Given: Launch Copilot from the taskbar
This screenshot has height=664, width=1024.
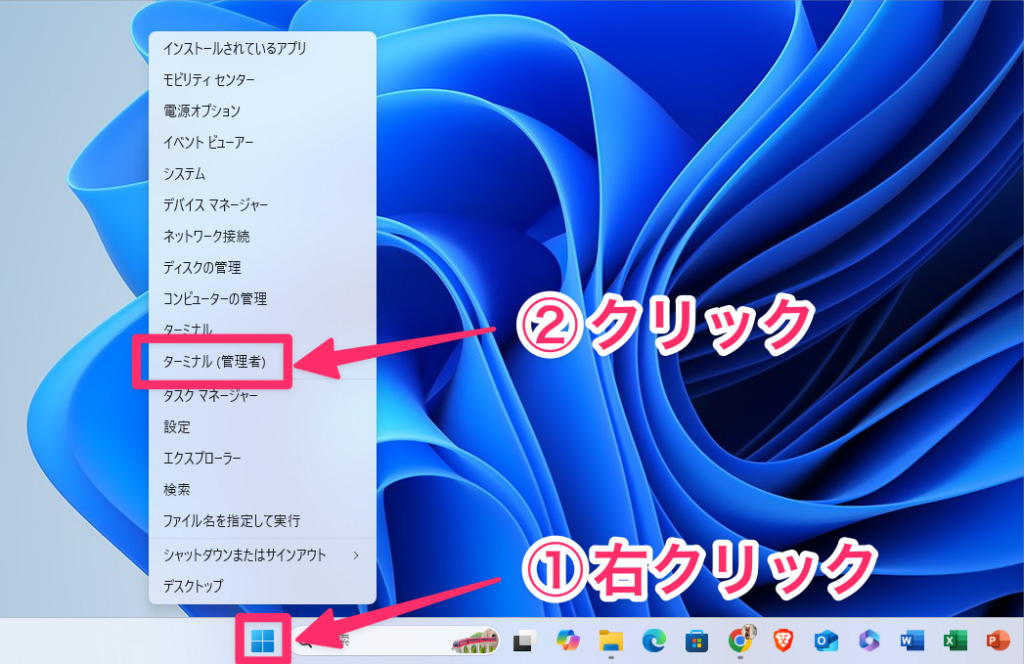Looking at the screenshot, I should pyautogui.click(x=567, y=641).
